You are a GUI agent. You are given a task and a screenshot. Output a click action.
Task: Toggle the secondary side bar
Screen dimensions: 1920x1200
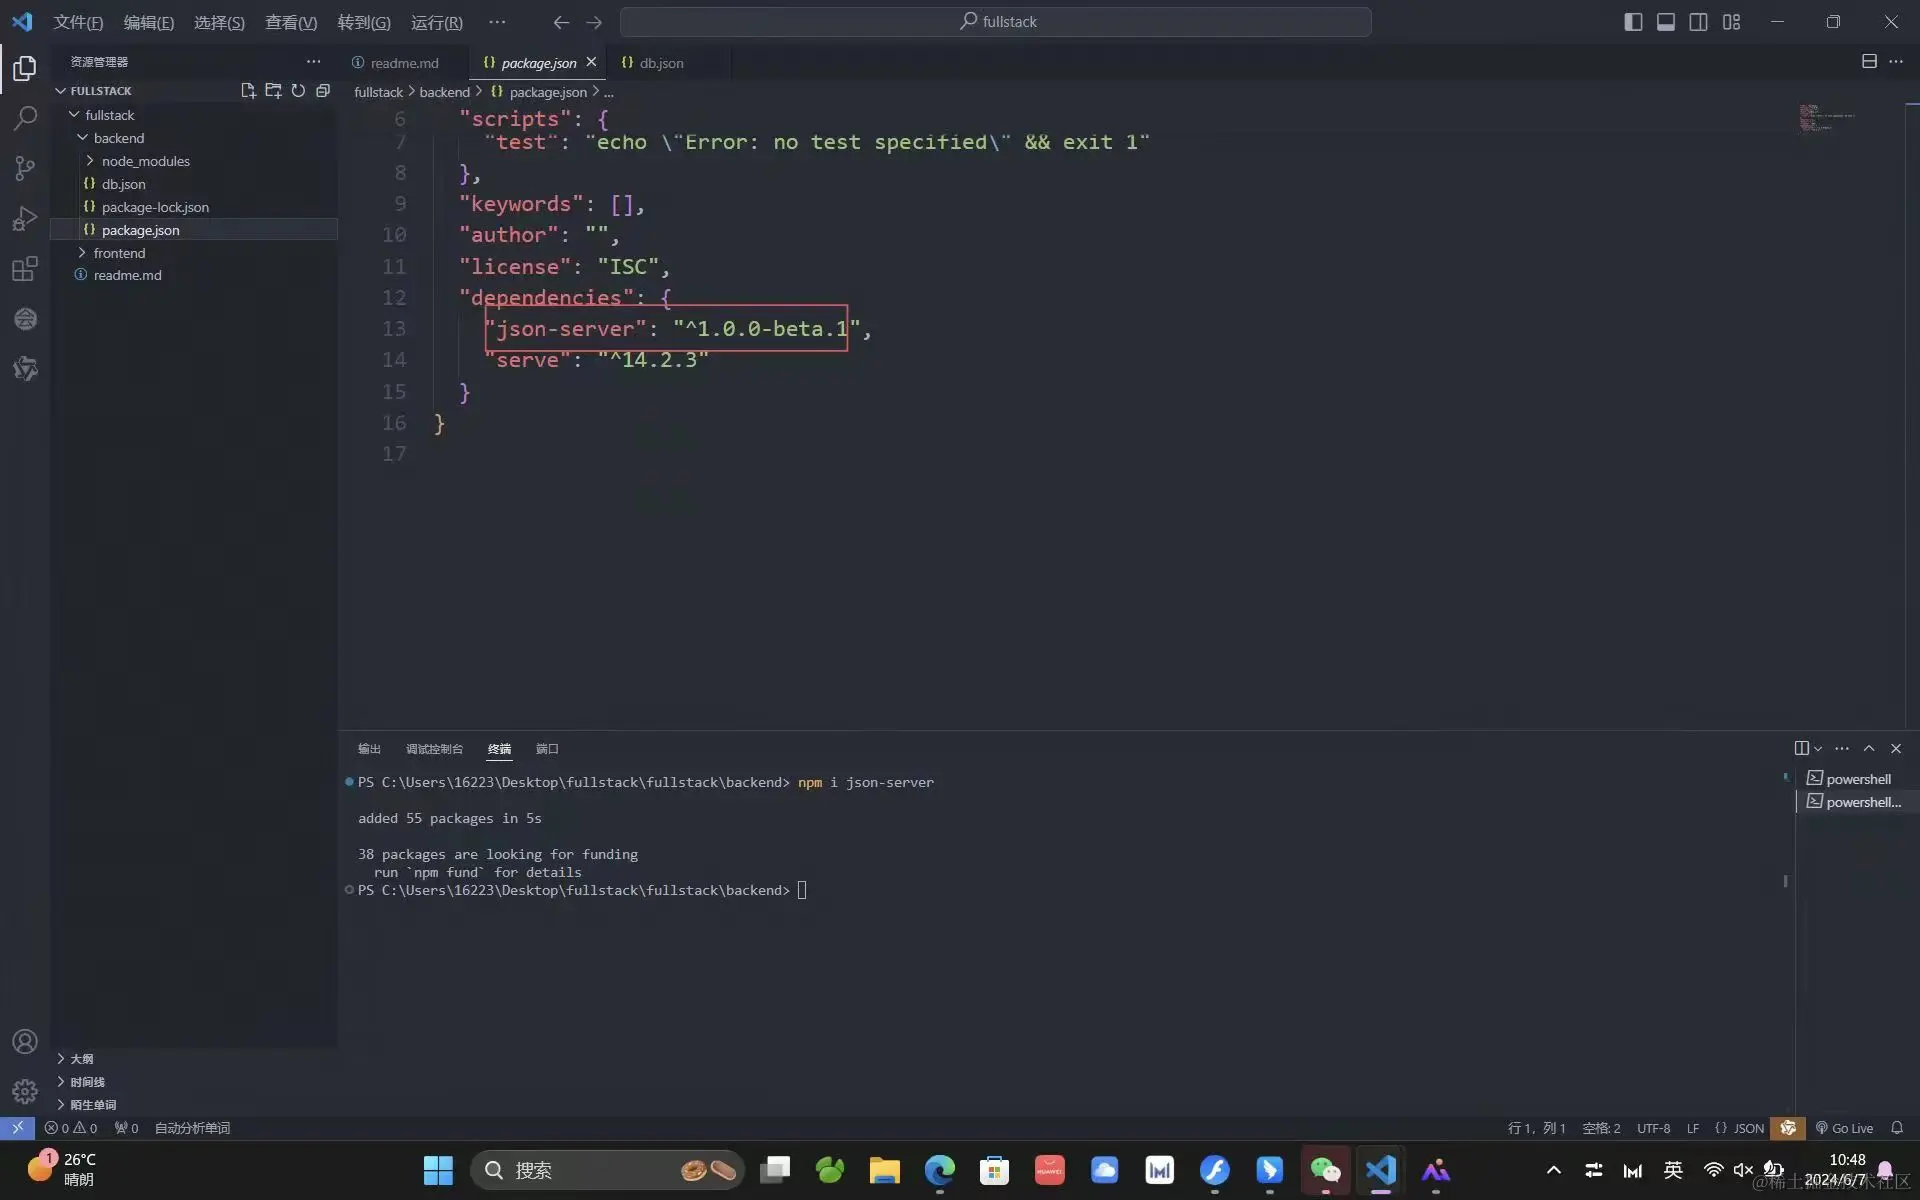[x=1698, y=22]
